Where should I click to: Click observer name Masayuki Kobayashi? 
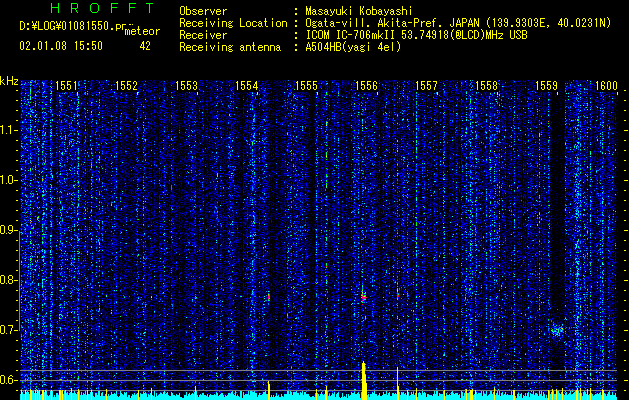[359, 11]
